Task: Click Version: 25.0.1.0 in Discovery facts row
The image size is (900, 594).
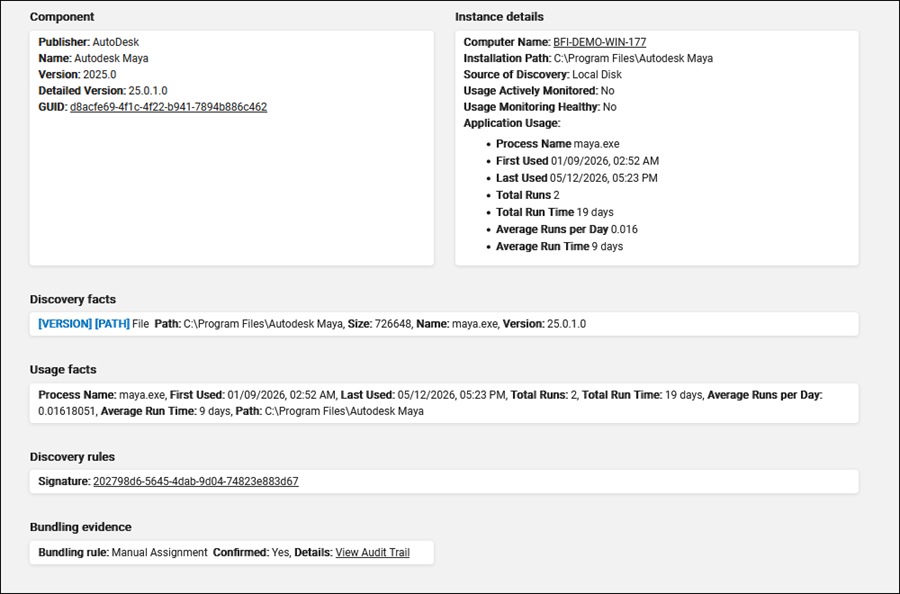Action: (544, 324)
